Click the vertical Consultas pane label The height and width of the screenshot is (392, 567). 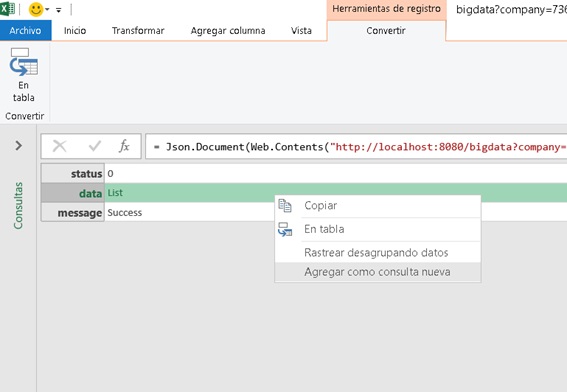pyautogui.click(x=18, y=205)
